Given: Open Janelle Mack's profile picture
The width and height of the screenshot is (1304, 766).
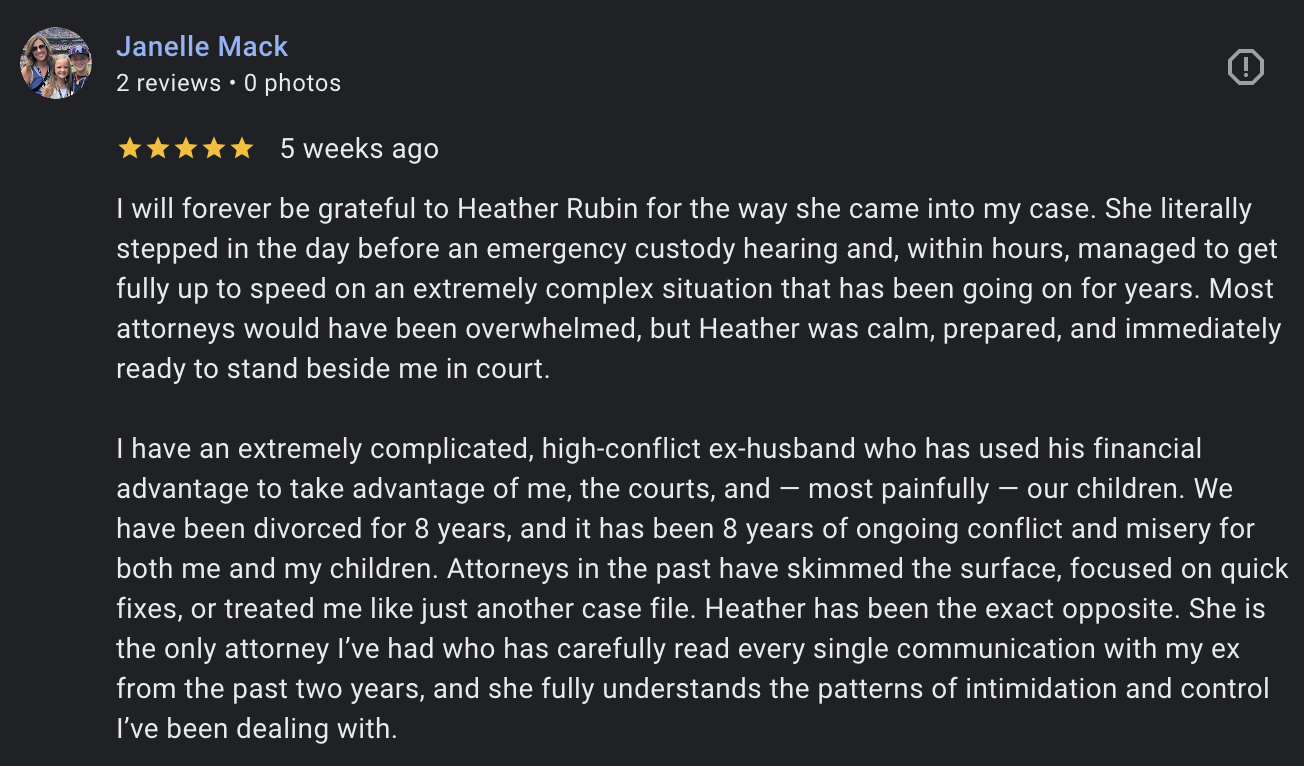Looking at the screenshot, I should pyautogui.click(x=56, y=63).
